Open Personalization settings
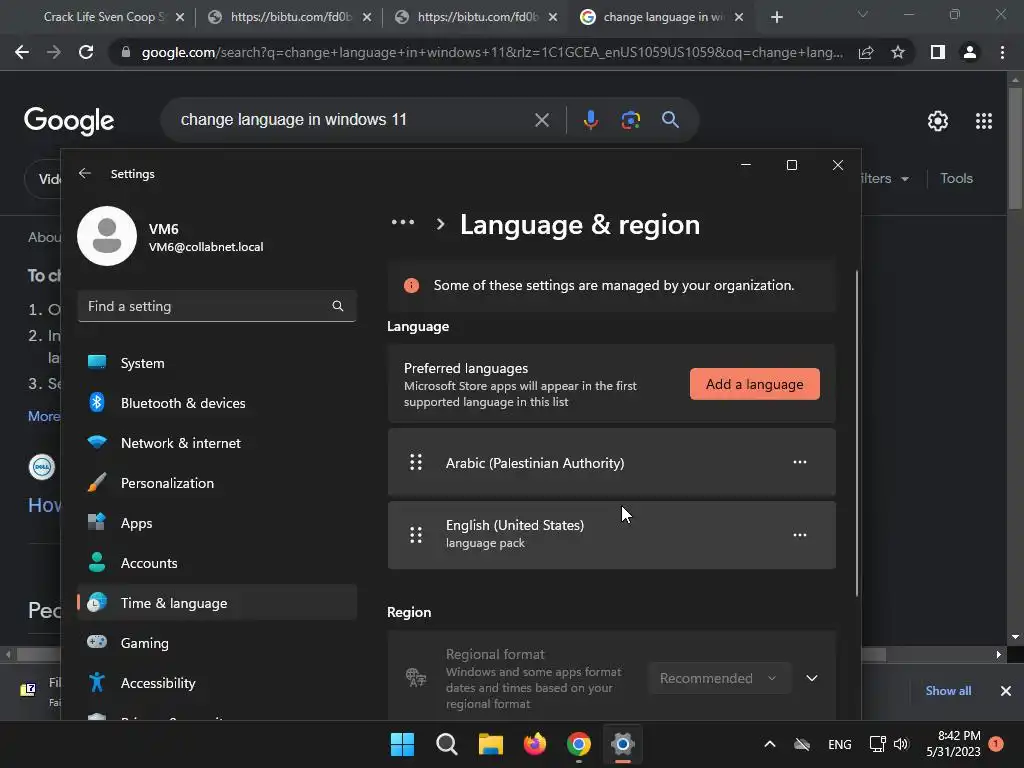Image resolution: width=1024 pixels, height=768 pixels. coord(217,483)
